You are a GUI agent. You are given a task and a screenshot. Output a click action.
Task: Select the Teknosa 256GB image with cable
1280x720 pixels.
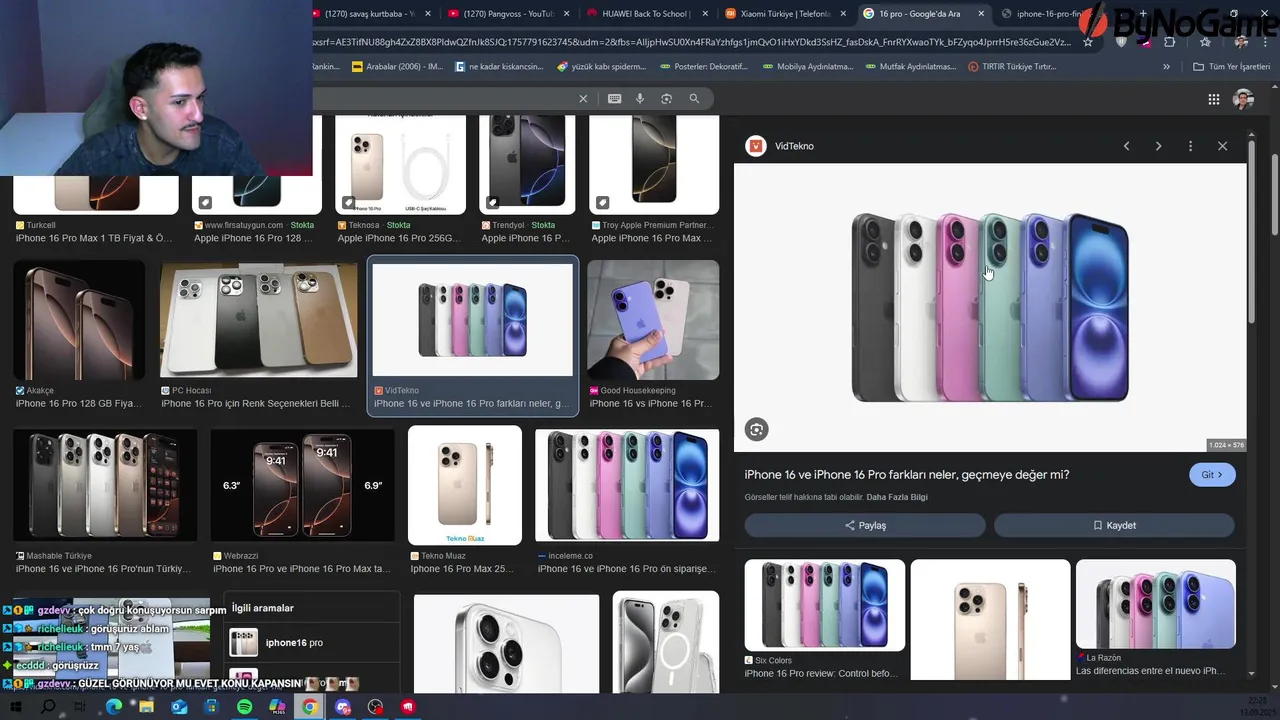pos(400,164)
